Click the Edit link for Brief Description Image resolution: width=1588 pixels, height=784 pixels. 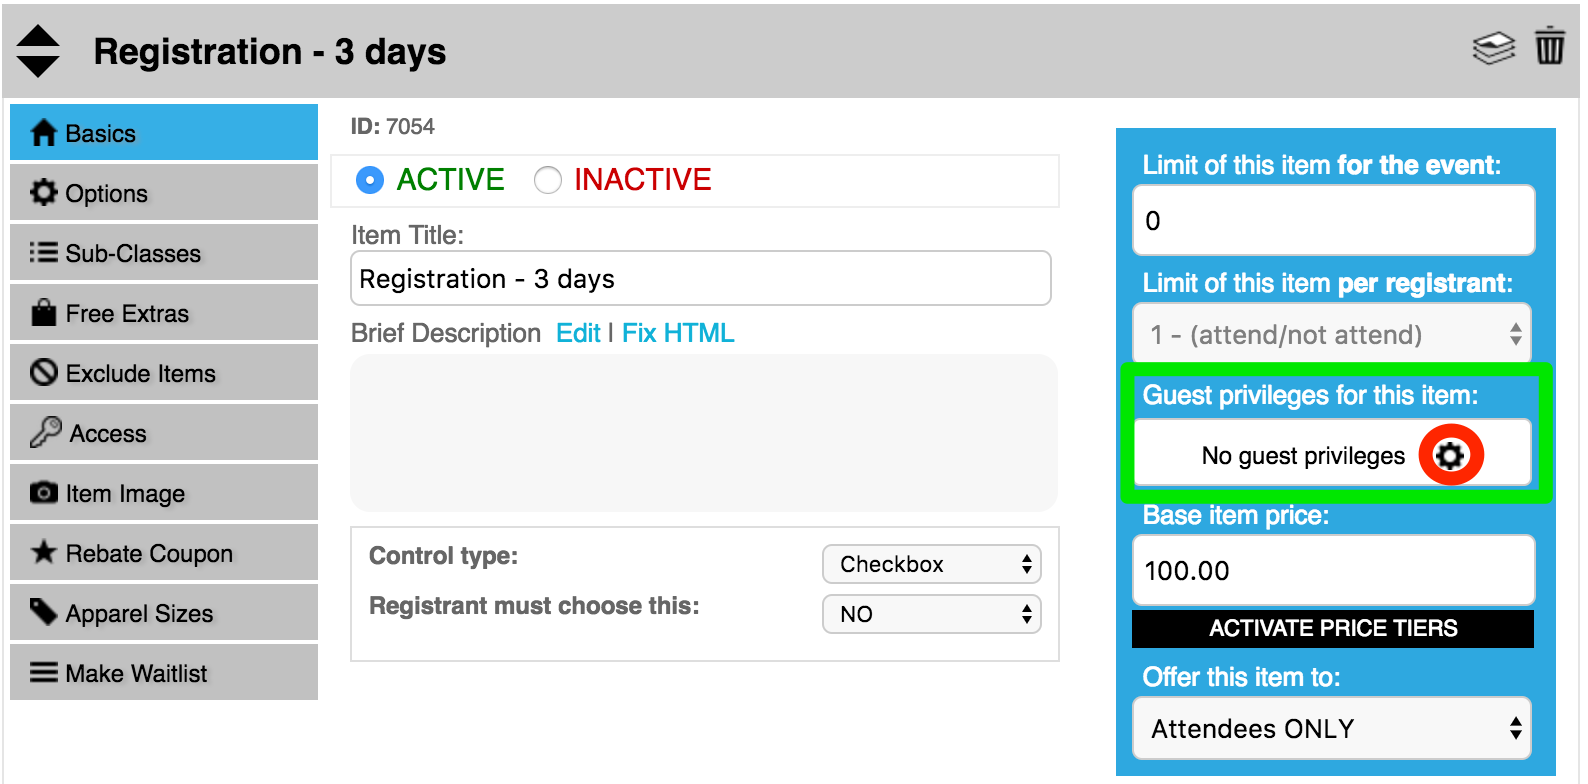pyautogui.click(x=578, y=333)
